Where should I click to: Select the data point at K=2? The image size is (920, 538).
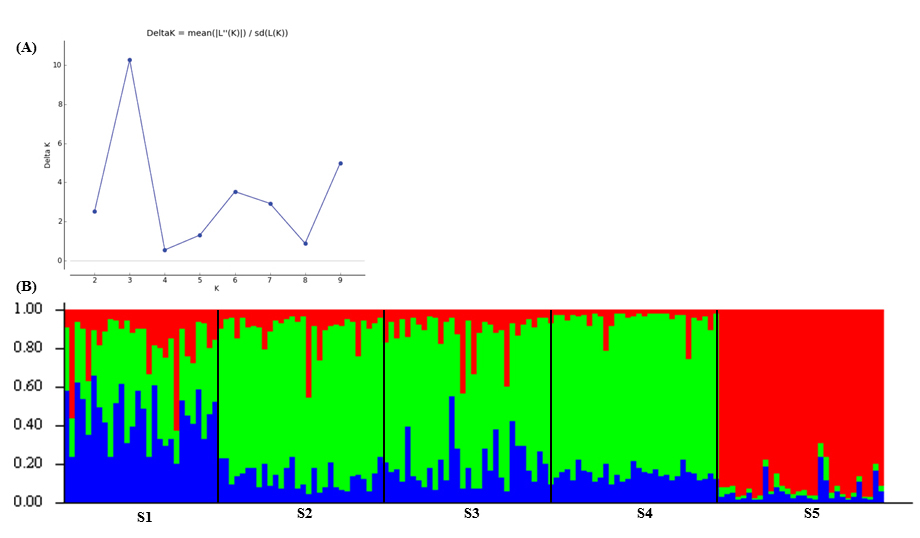click(x=94, y=211)
